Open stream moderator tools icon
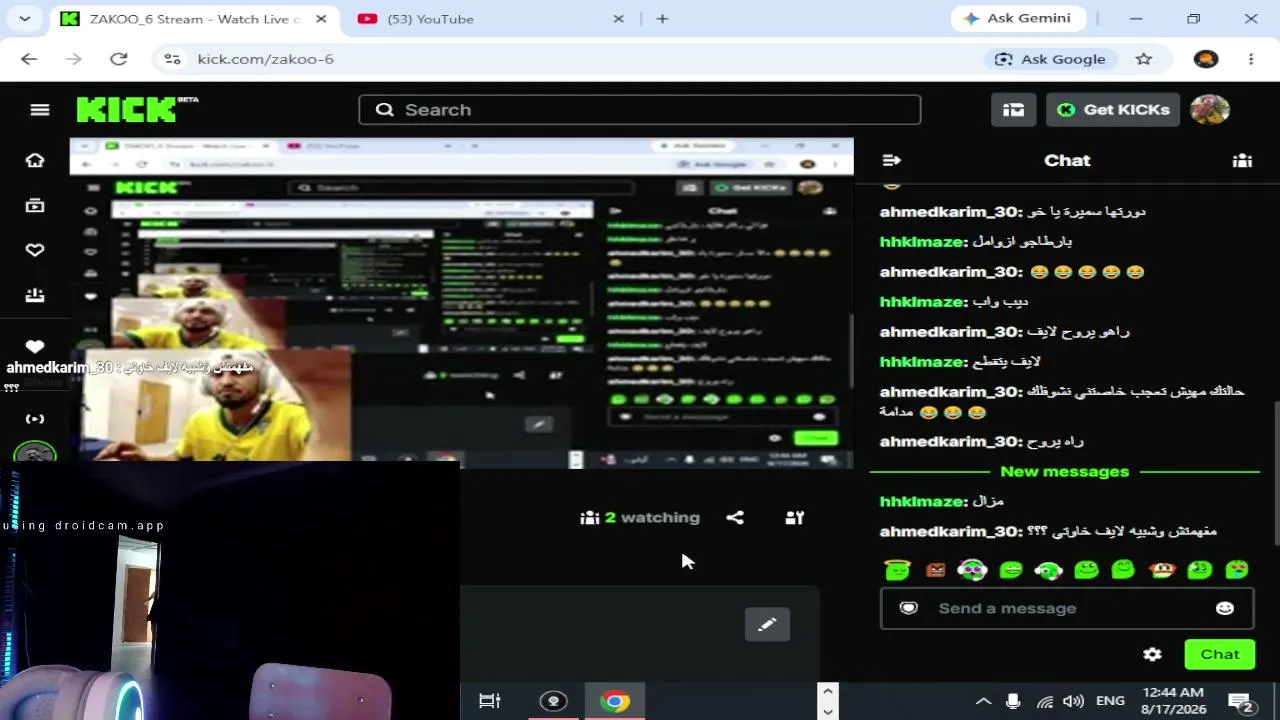Viewport: 1280px width, 720px height. 795,518
